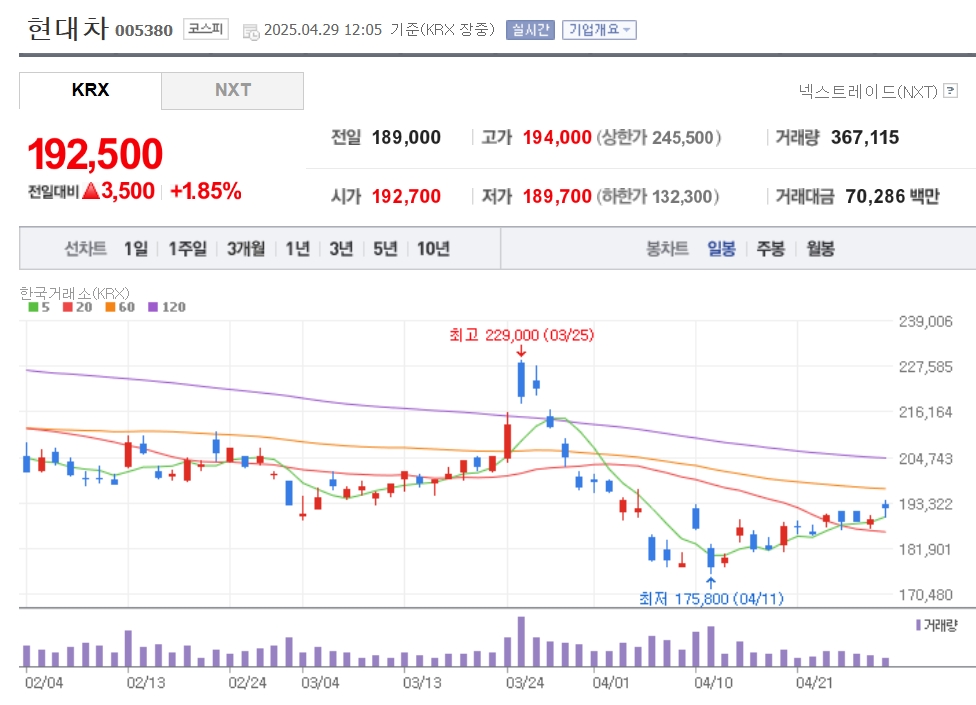This screenshot has height=705, width=976.
Task: Select the KRX tab
Action: click(x=90, y=90)
